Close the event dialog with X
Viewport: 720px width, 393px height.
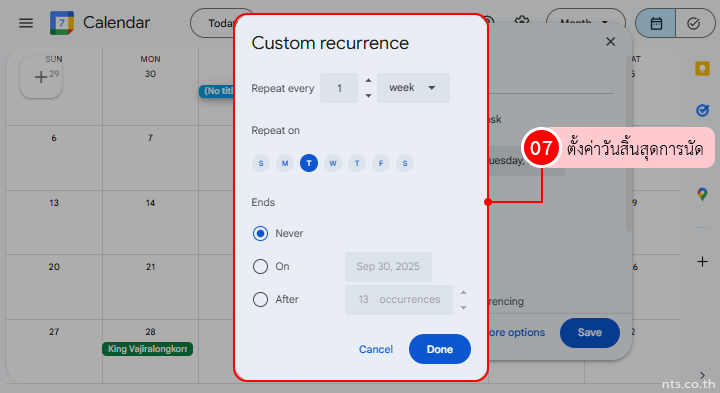coord(610,42)
